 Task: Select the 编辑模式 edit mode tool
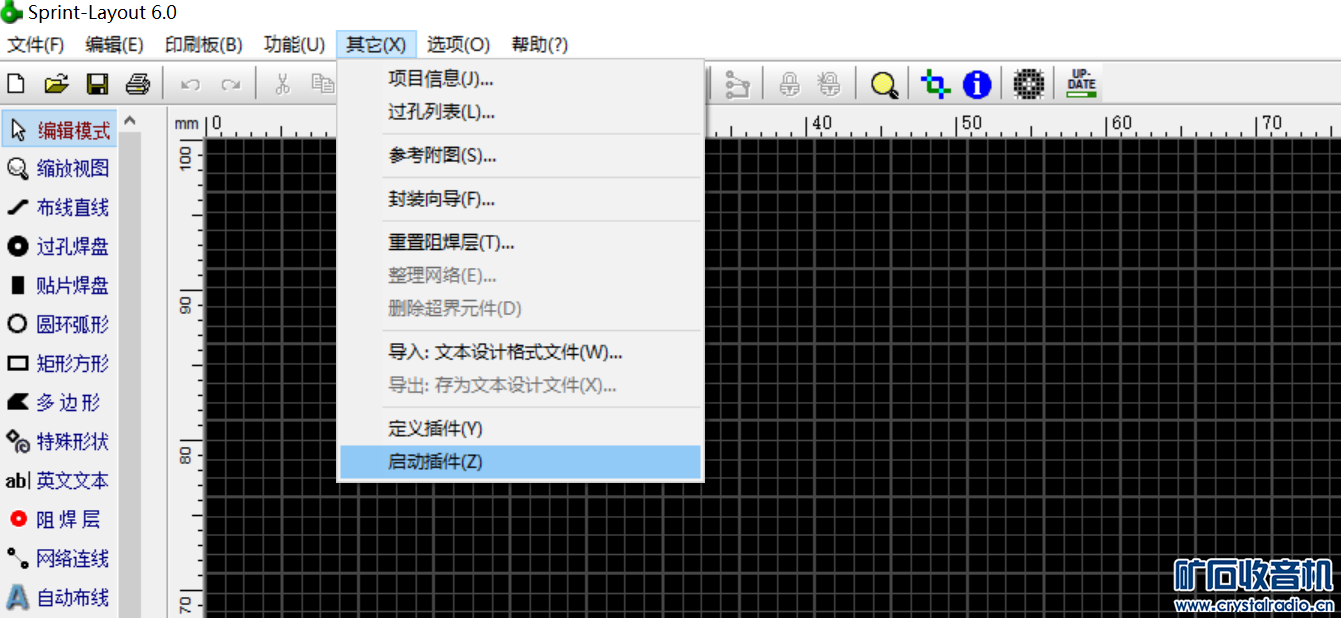59,130
